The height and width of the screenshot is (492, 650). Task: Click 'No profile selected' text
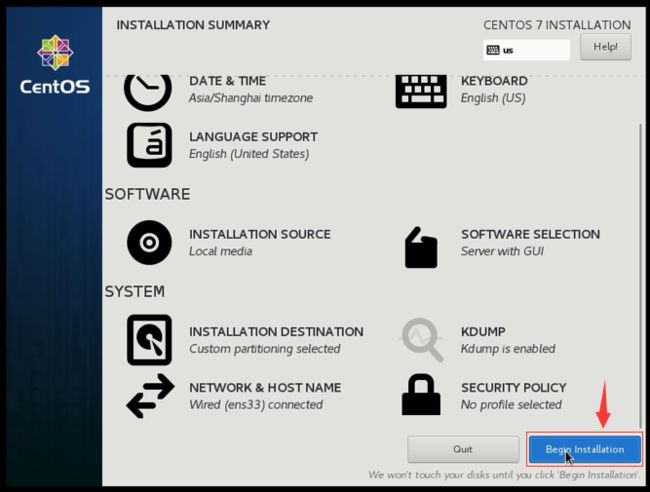[511, 405]
